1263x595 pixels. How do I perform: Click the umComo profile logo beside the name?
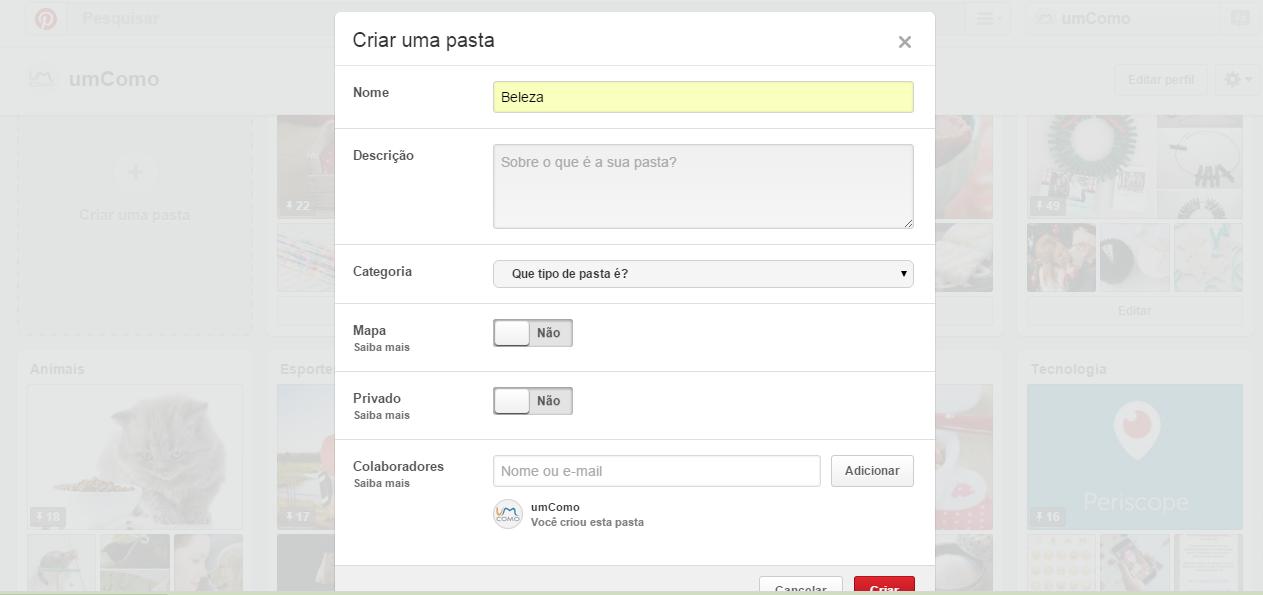42,79
